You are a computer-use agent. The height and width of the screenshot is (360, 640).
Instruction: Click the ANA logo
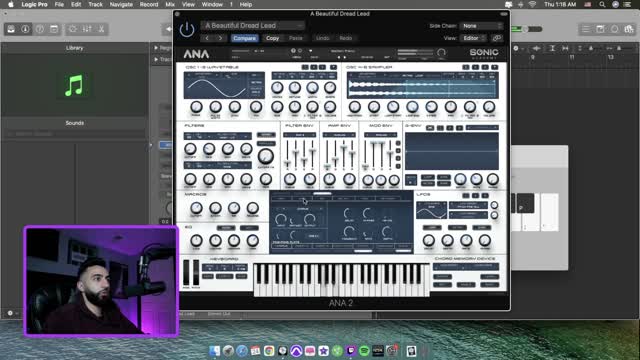[196, 53]
